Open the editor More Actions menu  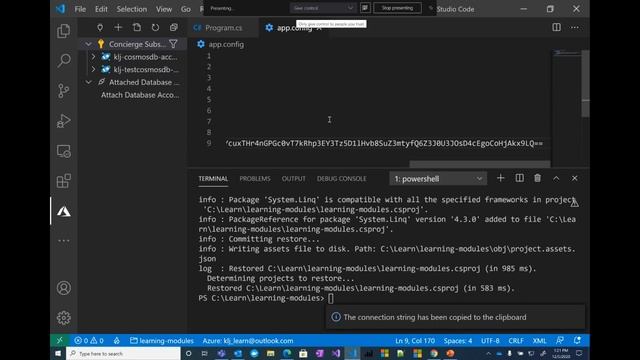click(x=575, y=27)
